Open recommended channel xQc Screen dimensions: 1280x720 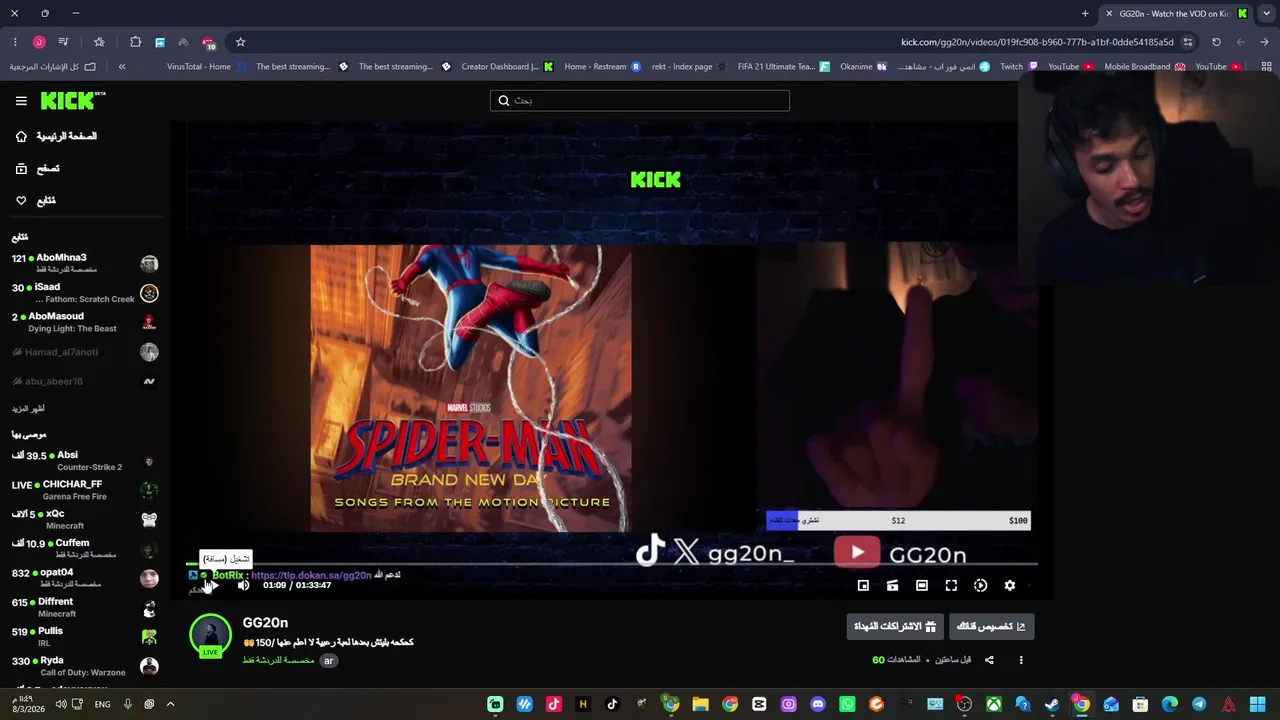pos(84,520)
